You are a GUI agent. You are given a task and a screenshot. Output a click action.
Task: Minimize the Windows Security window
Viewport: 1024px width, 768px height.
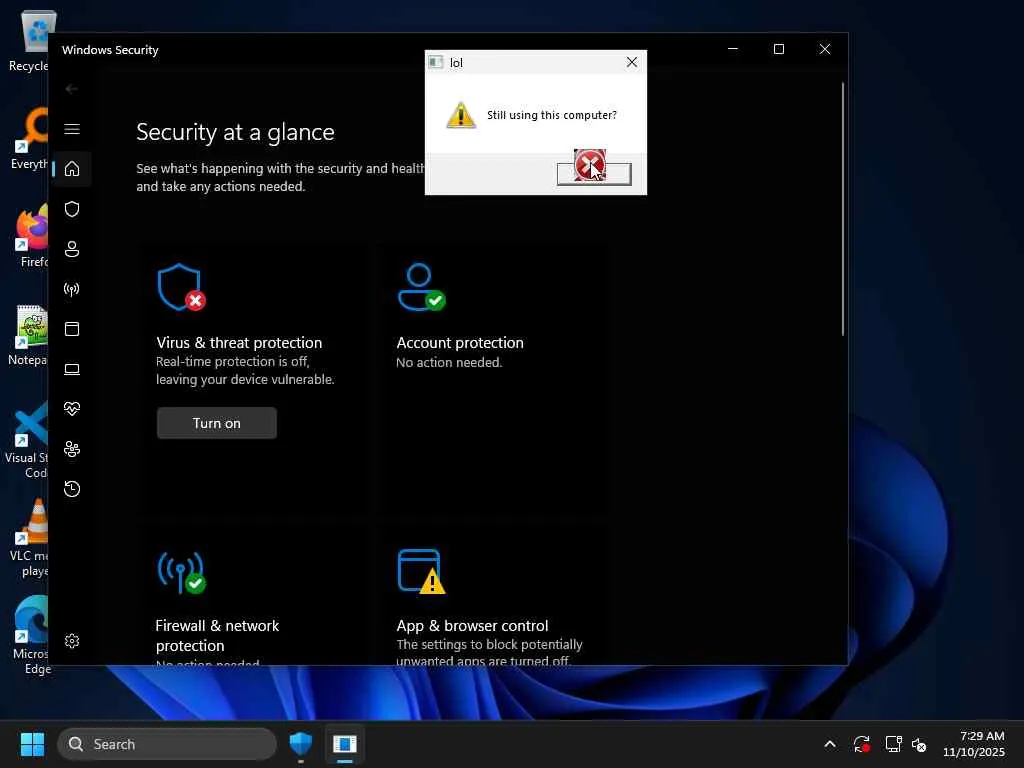[733, 49]
